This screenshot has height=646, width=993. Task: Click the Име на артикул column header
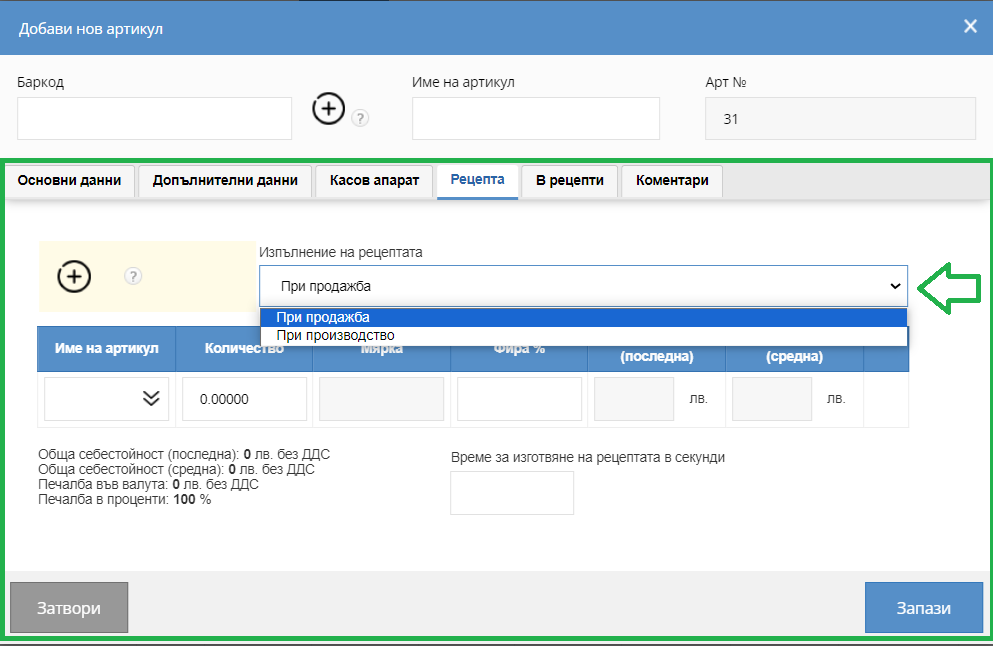point(106,348)
